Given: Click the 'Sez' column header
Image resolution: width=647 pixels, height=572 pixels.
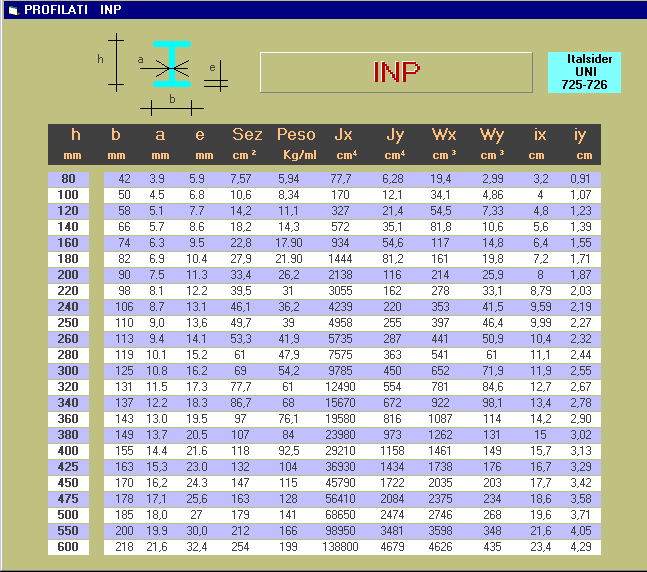Looking at the screenshot, I should (x=247, y=135).
